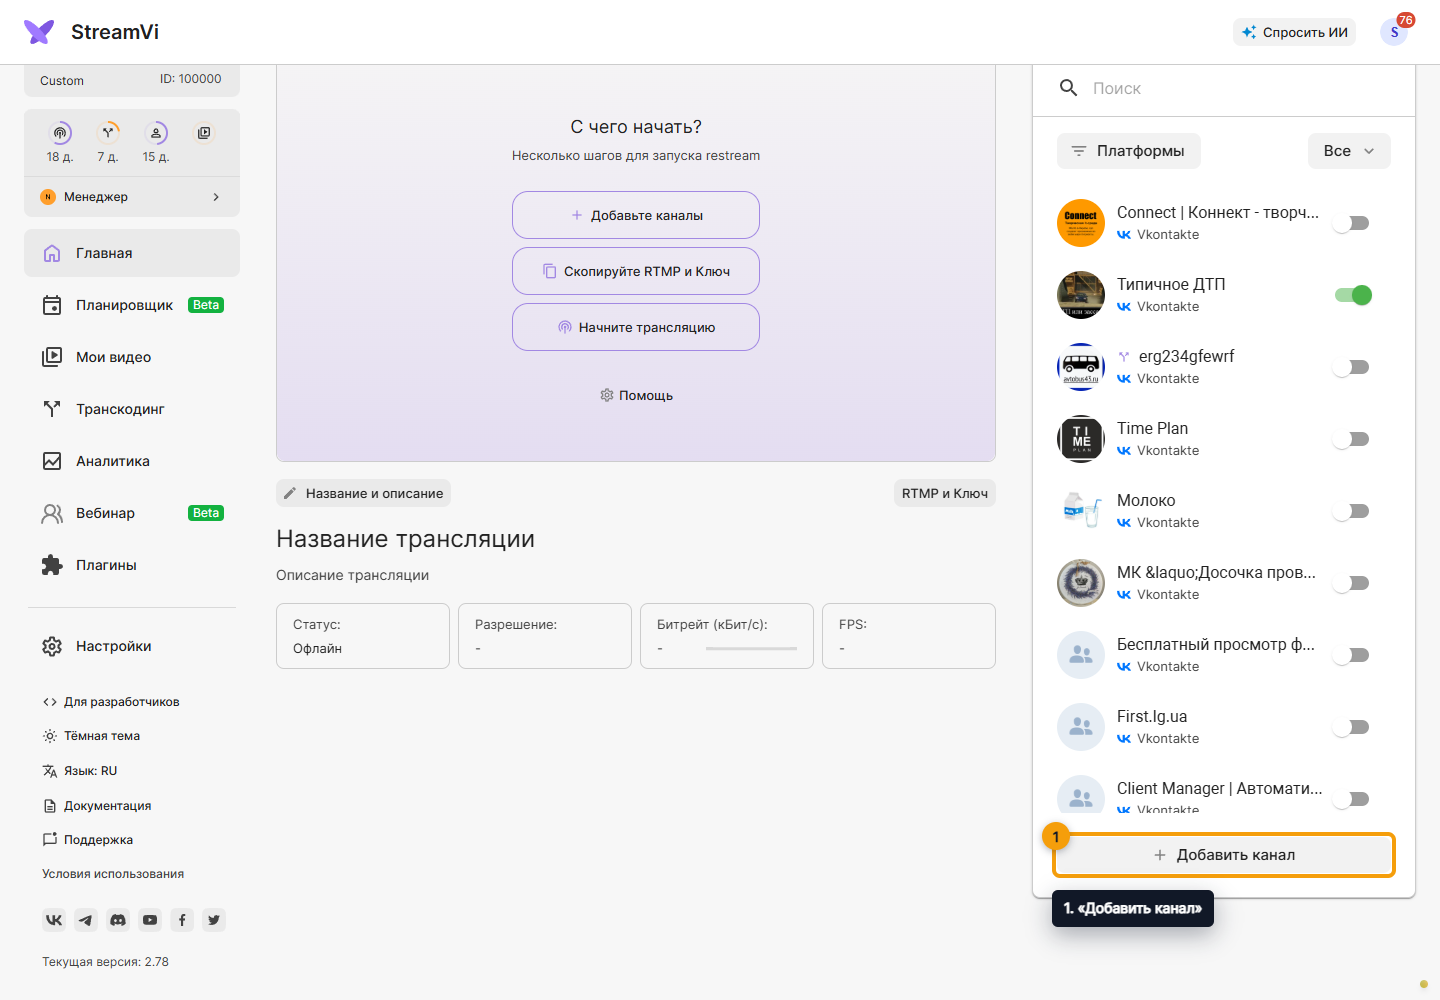Image resolution: width=1440 pixels, height=1000 pixels.
Task: Open the Twitter social link
Action: pyautogui.click(x=214, y=920)
